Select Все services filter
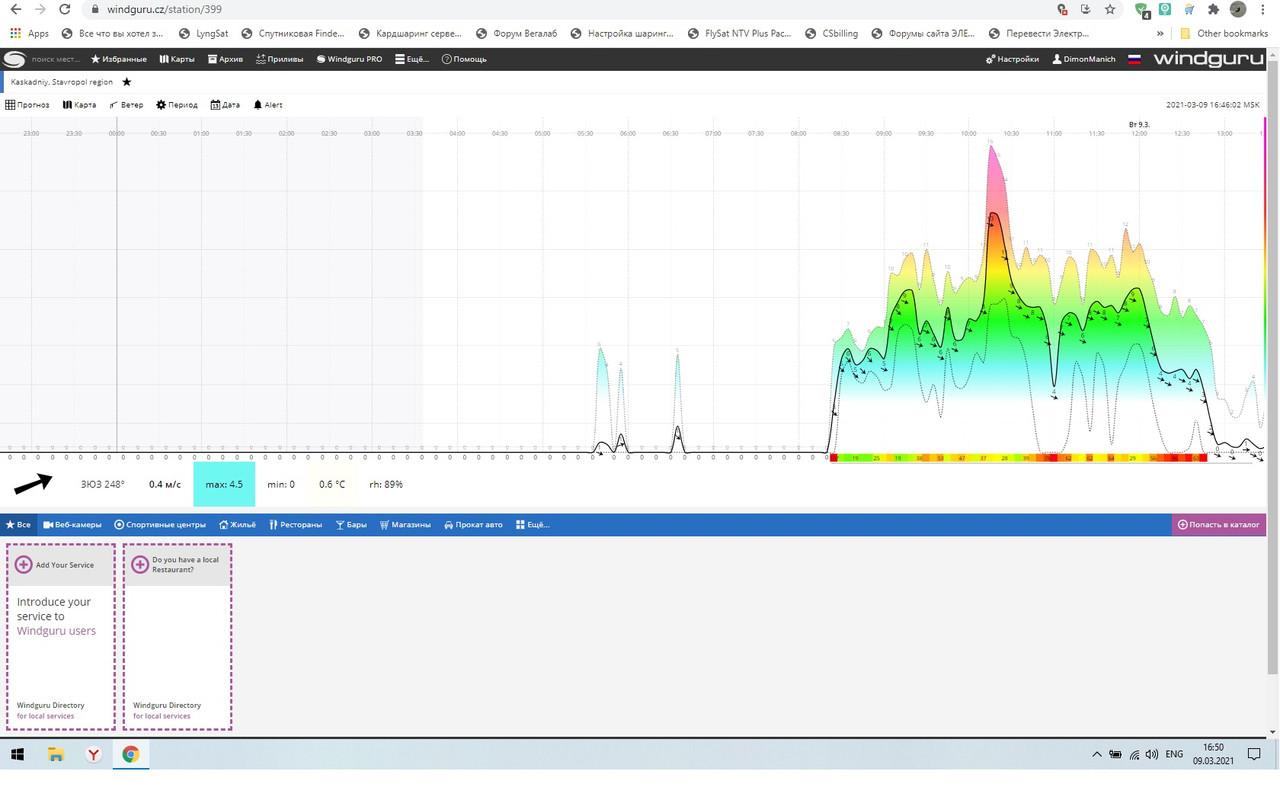 tap(19, 524)
